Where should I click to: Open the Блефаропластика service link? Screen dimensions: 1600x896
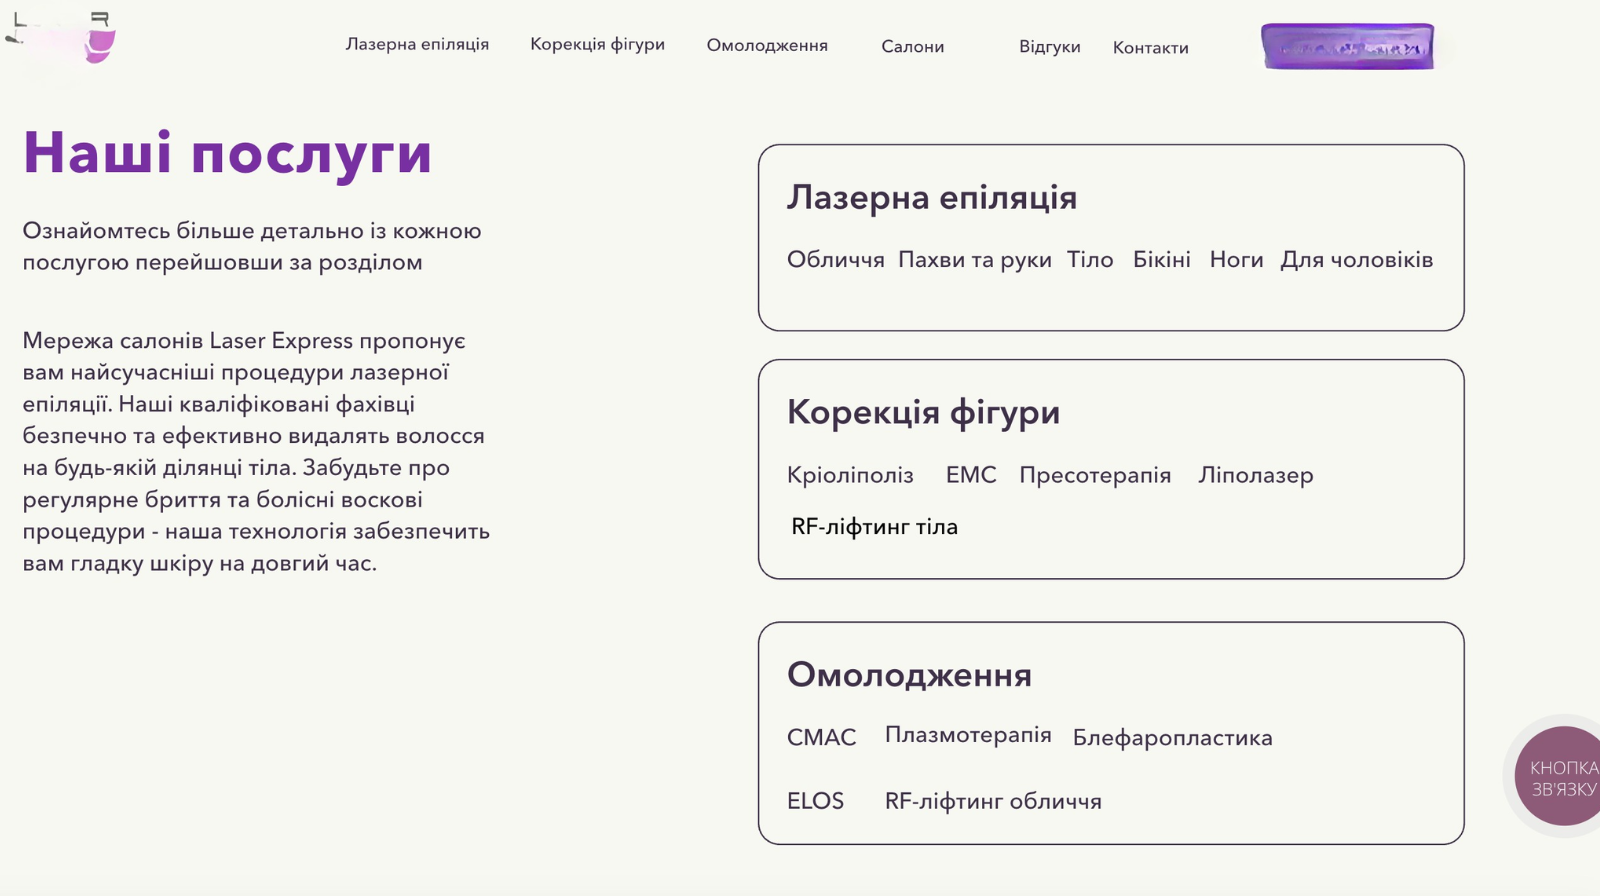pos(1172,738)
